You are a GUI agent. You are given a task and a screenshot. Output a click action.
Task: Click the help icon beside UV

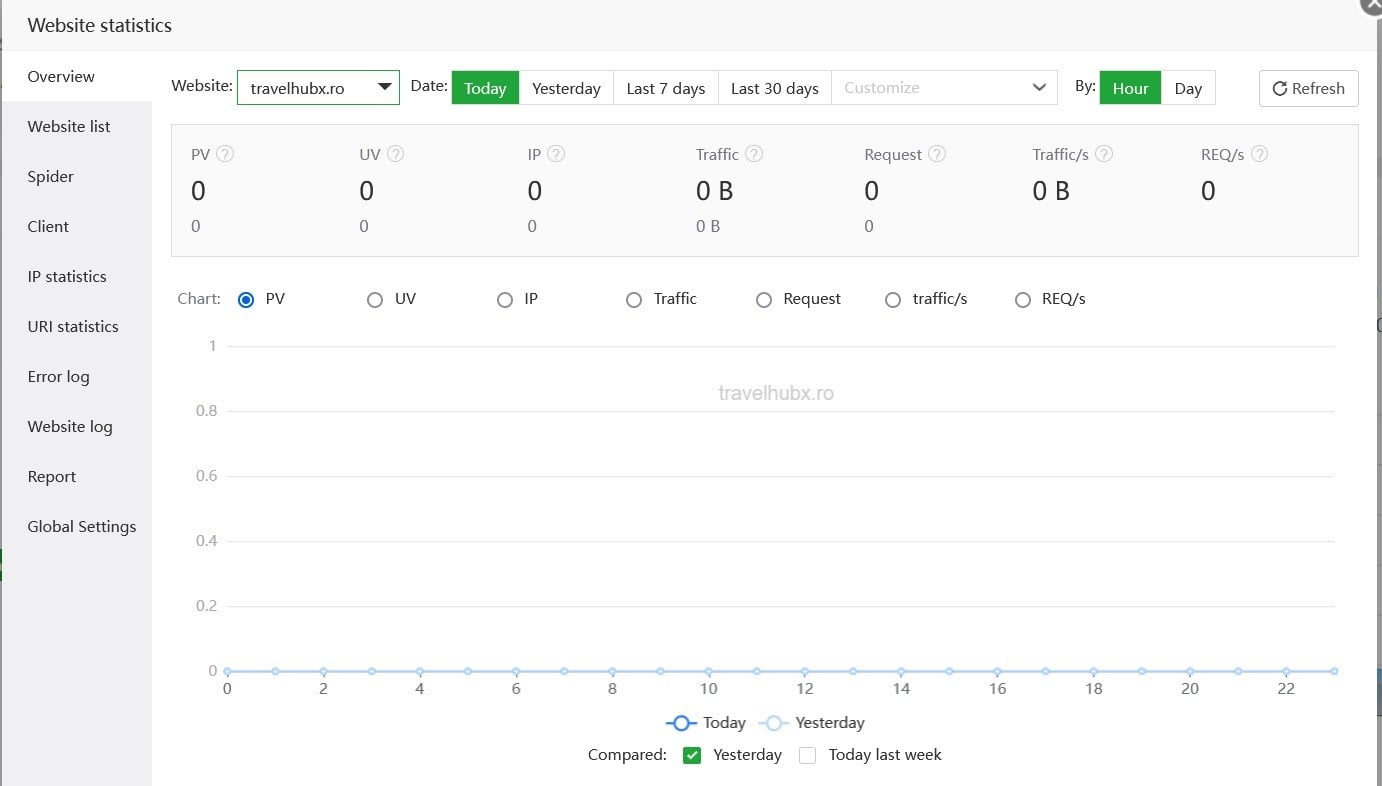396,154
